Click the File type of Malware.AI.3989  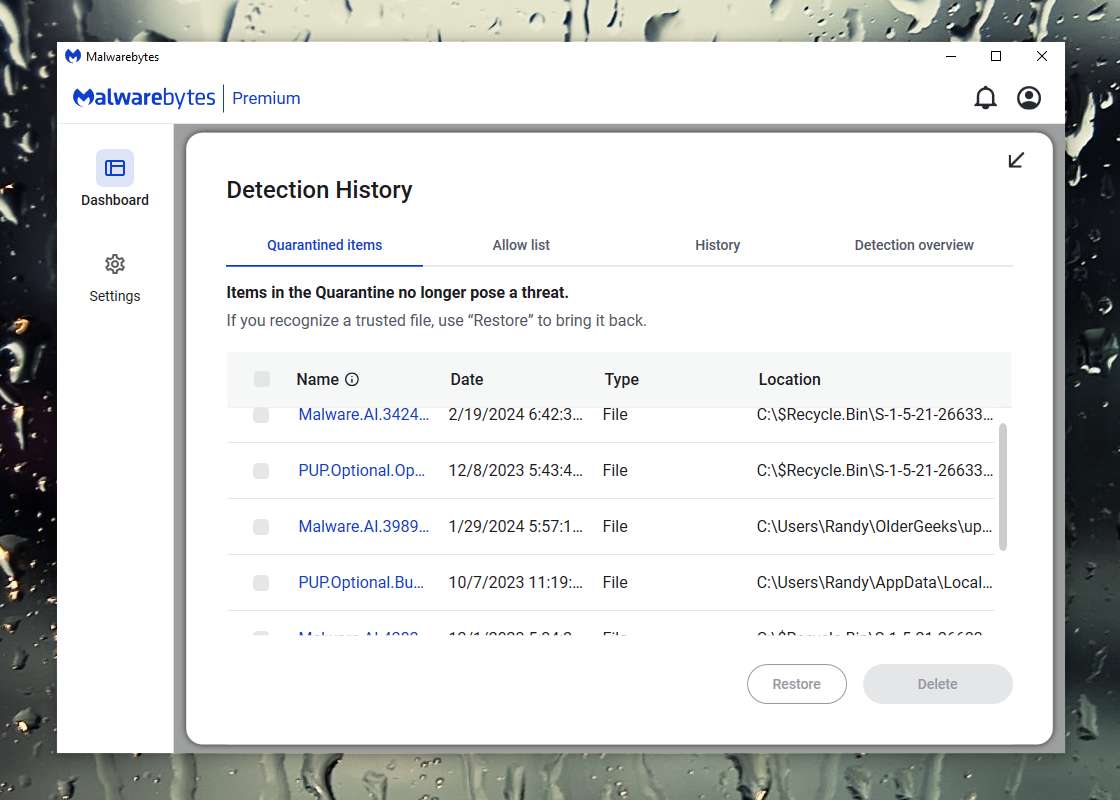(615, 526)
